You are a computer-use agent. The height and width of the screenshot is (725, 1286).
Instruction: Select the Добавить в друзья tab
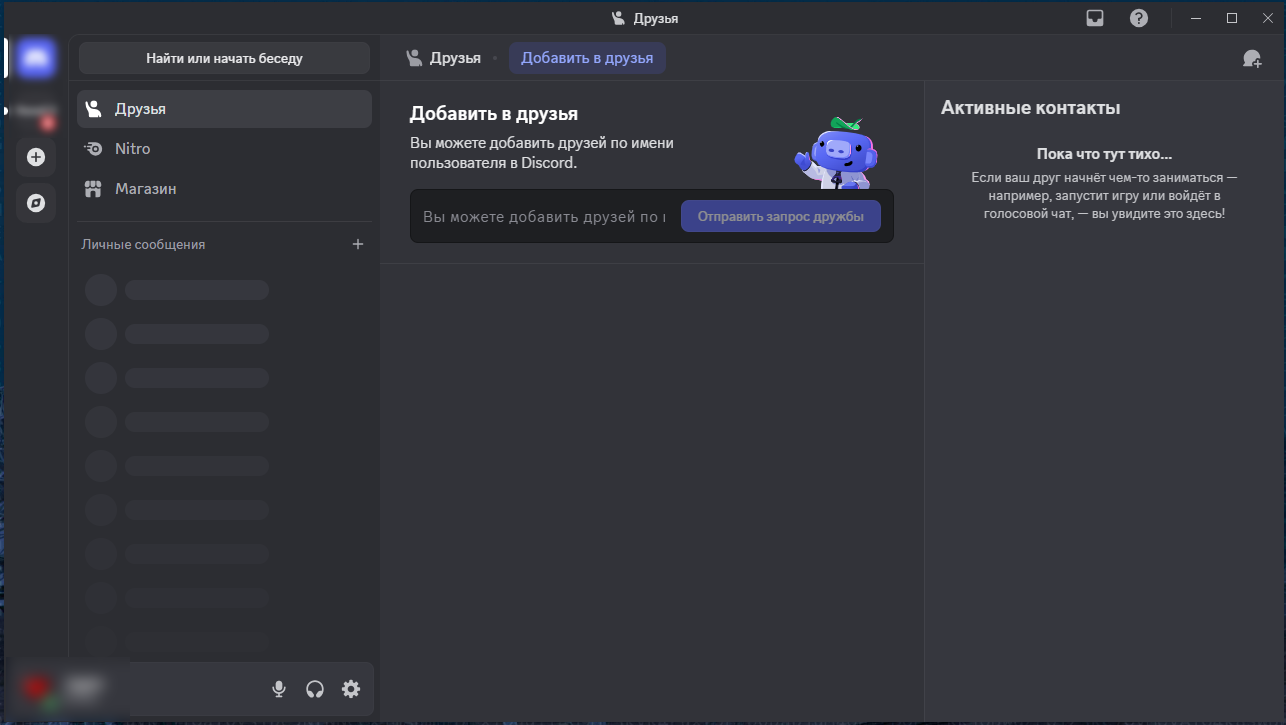(x=587, y=58)
